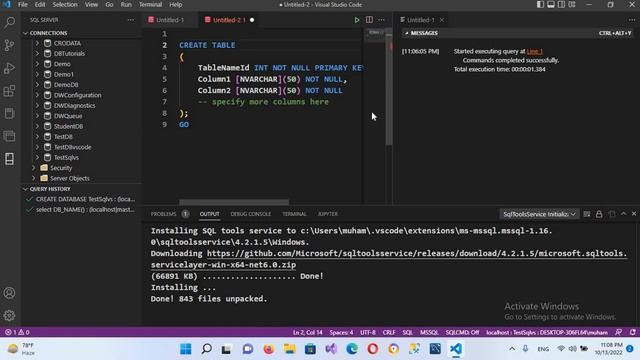Change SQL language mode in status bar
Viewport: 640px width, 360px height.
[408, 332]
